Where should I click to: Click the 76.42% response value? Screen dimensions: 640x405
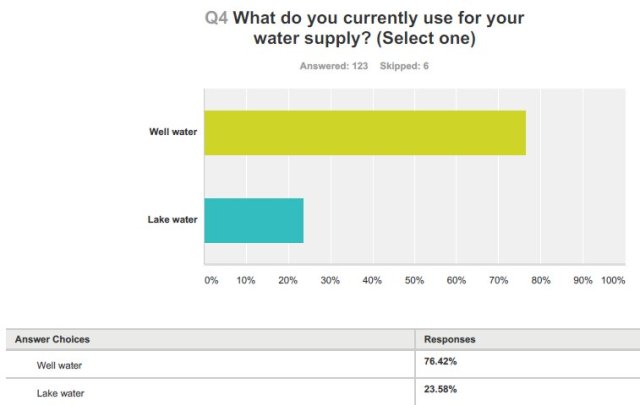point(442,364)
